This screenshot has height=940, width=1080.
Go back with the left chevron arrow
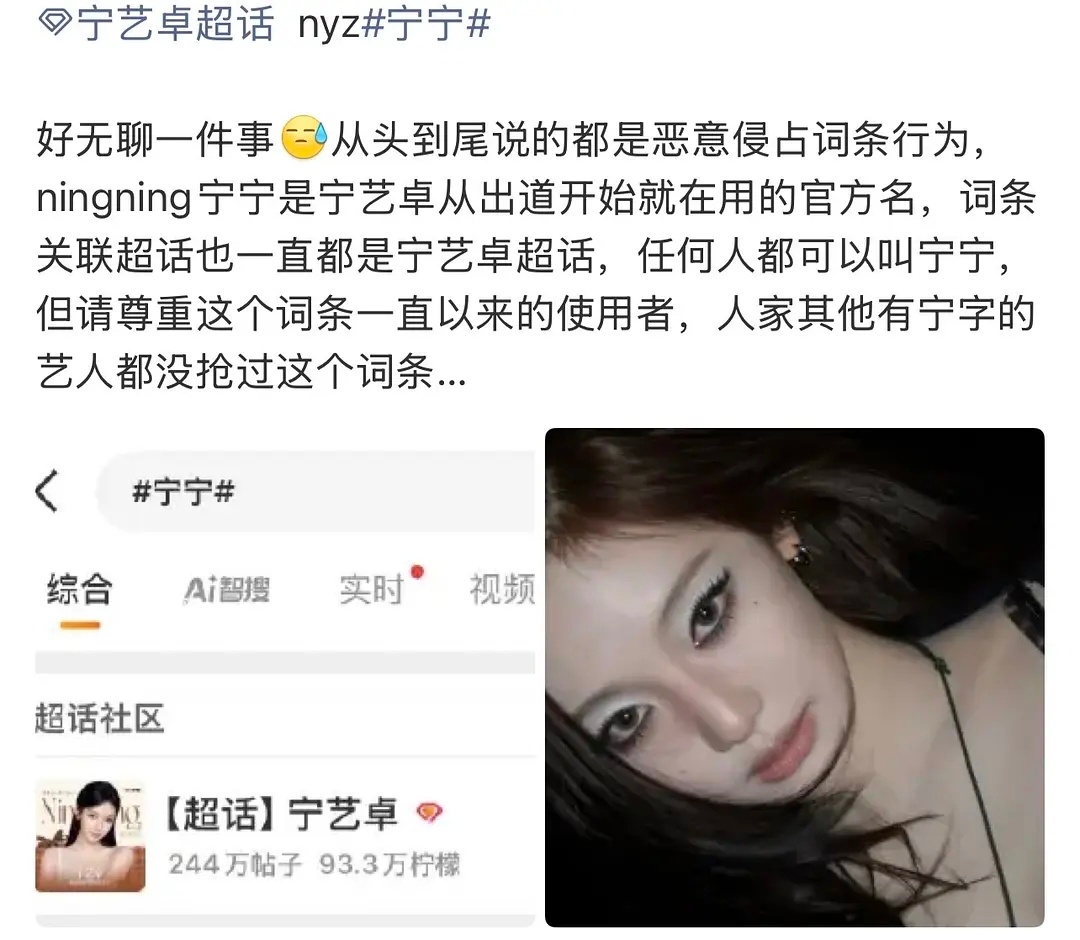(x=47, y=491)
